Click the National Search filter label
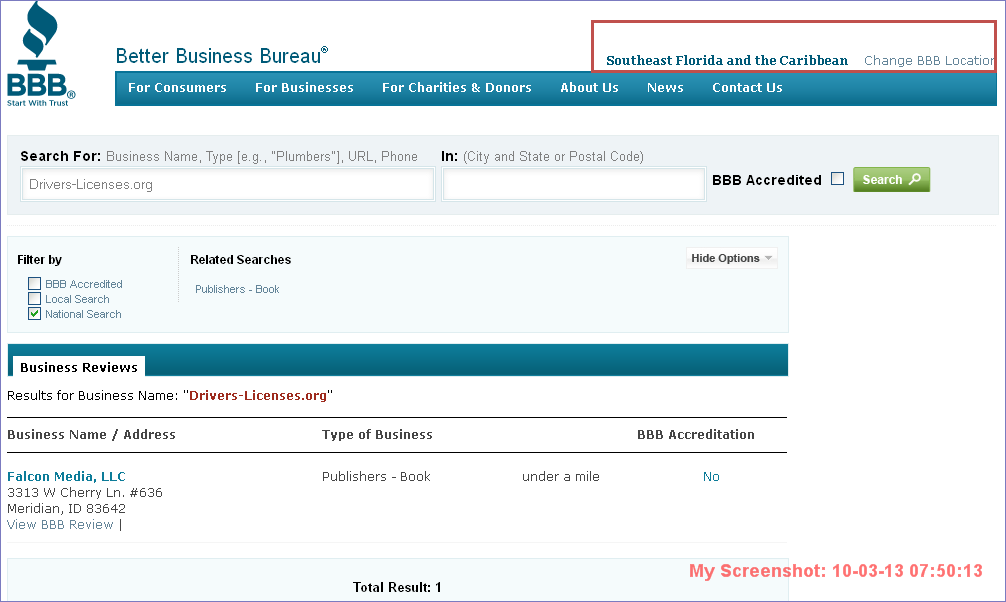The height and width of the screenshot is (602, 1006). click(83, 314)
